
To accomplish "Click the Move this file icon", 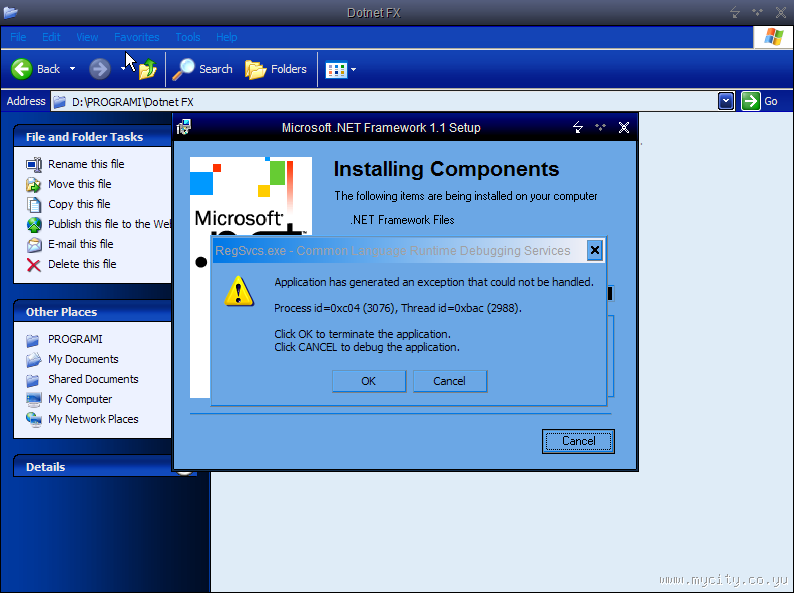I will pos(34,184).
